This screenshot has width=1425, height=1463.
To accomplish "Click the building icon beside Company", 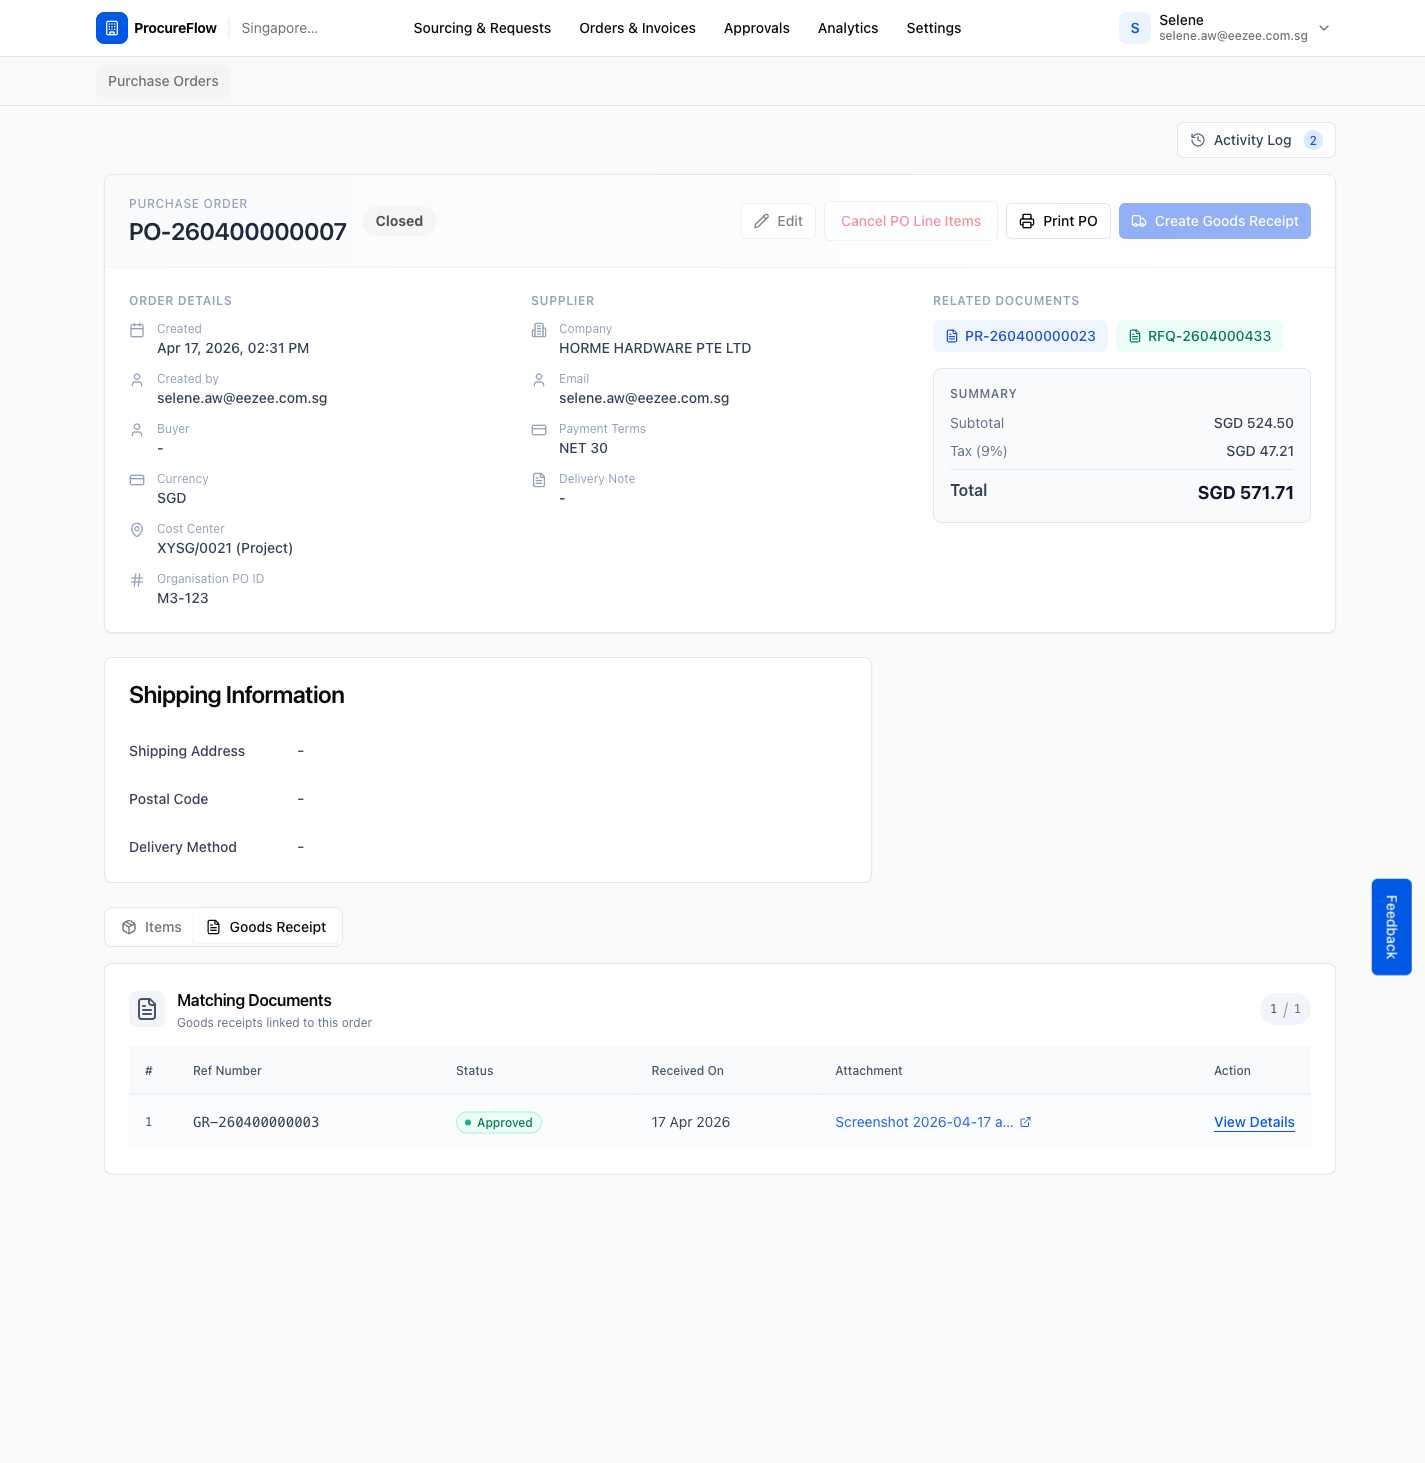I will [539, 330].
